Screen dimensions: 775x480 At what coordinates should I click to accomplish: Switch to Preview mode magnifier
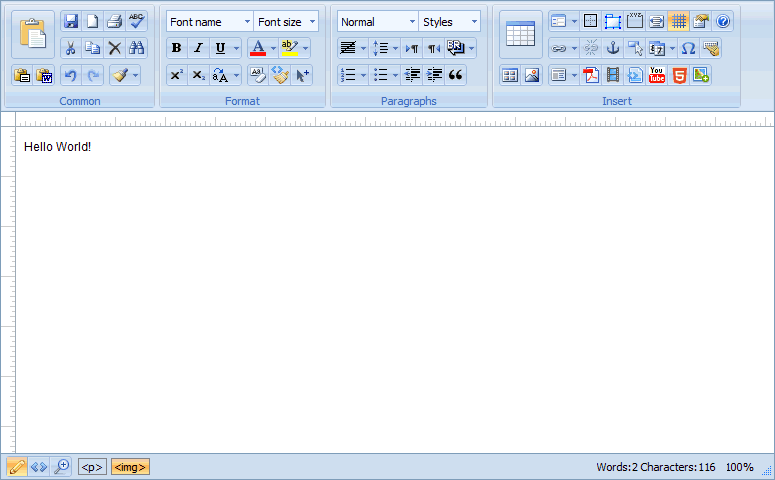coord(61,467)
